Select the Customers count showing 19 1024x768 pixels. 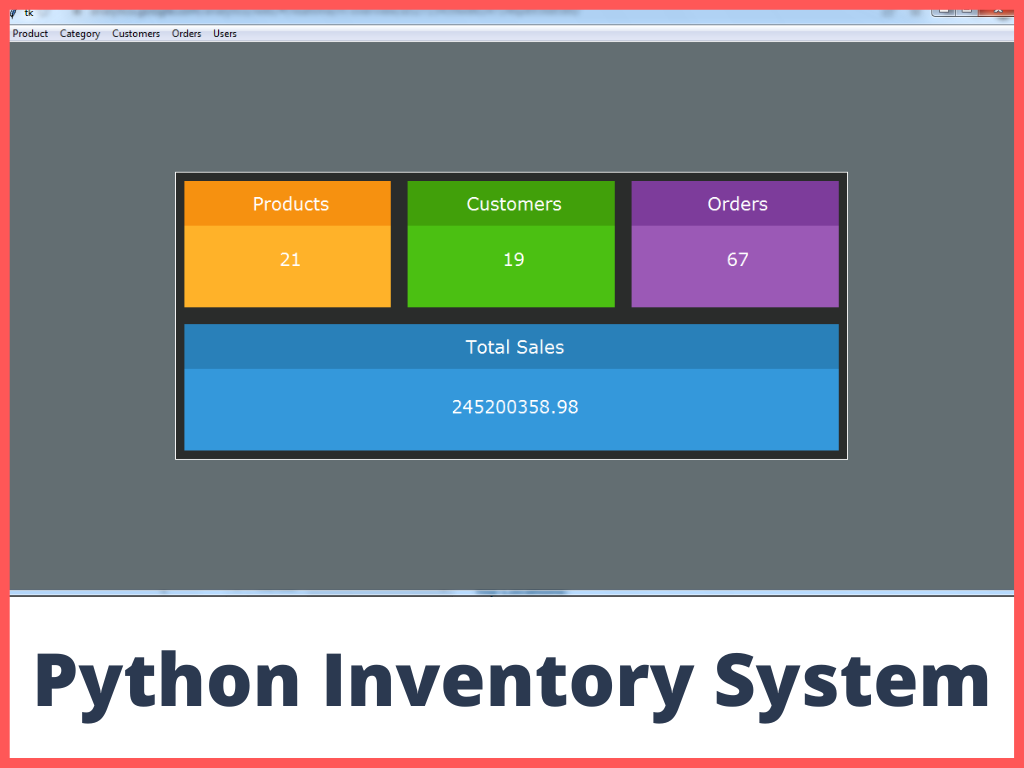513,259
